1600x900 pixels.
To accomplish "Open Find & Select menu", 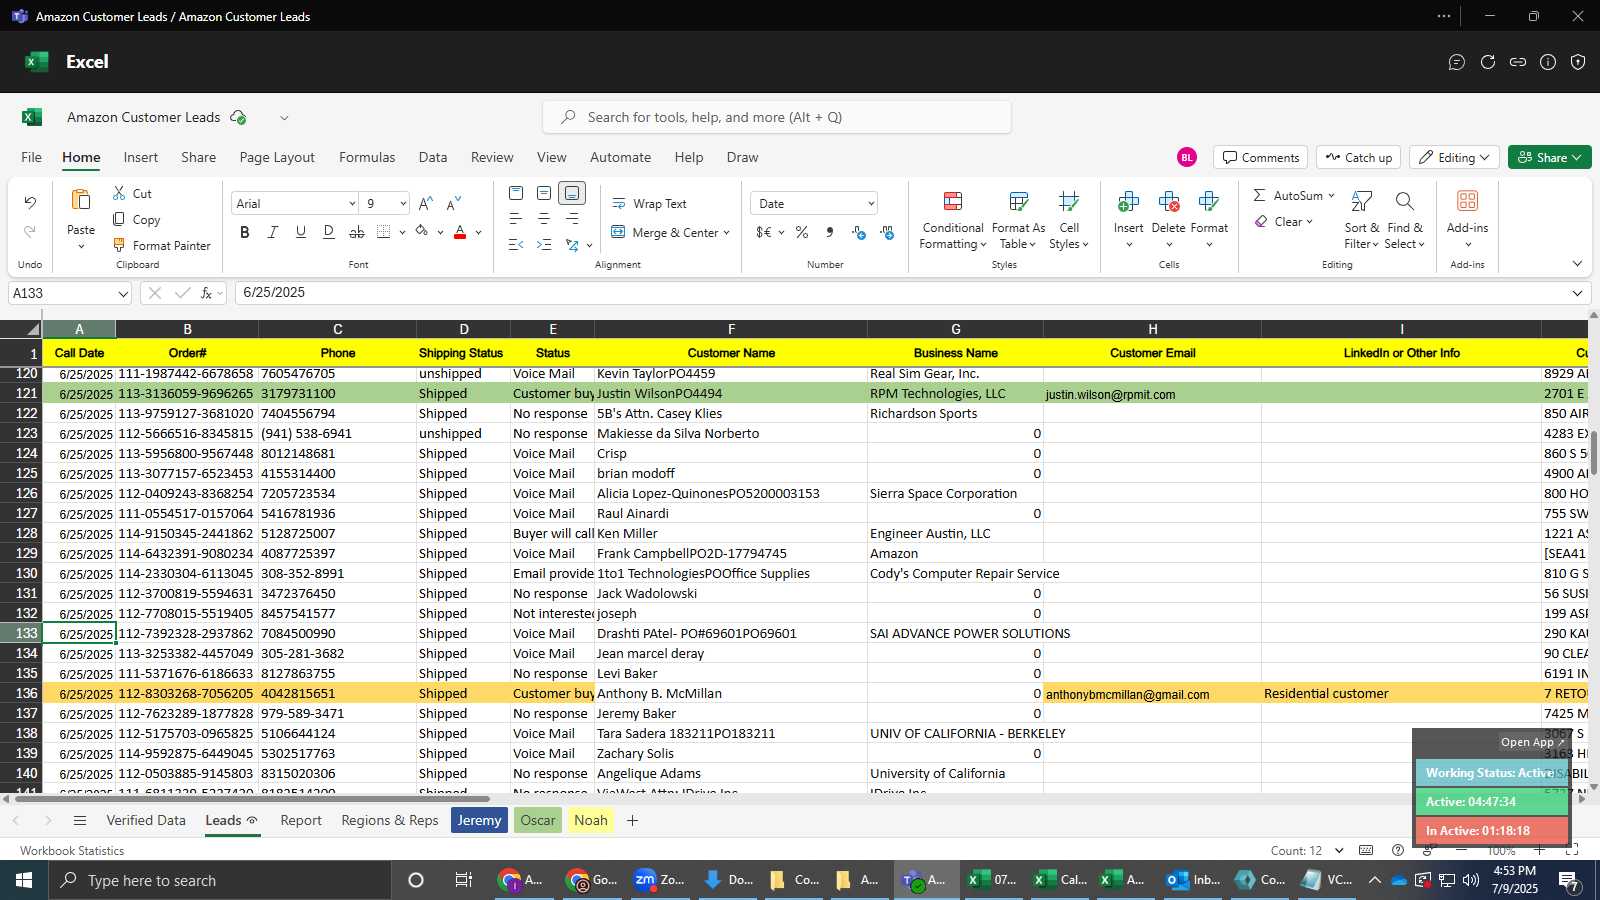I will pos(1405,220).
